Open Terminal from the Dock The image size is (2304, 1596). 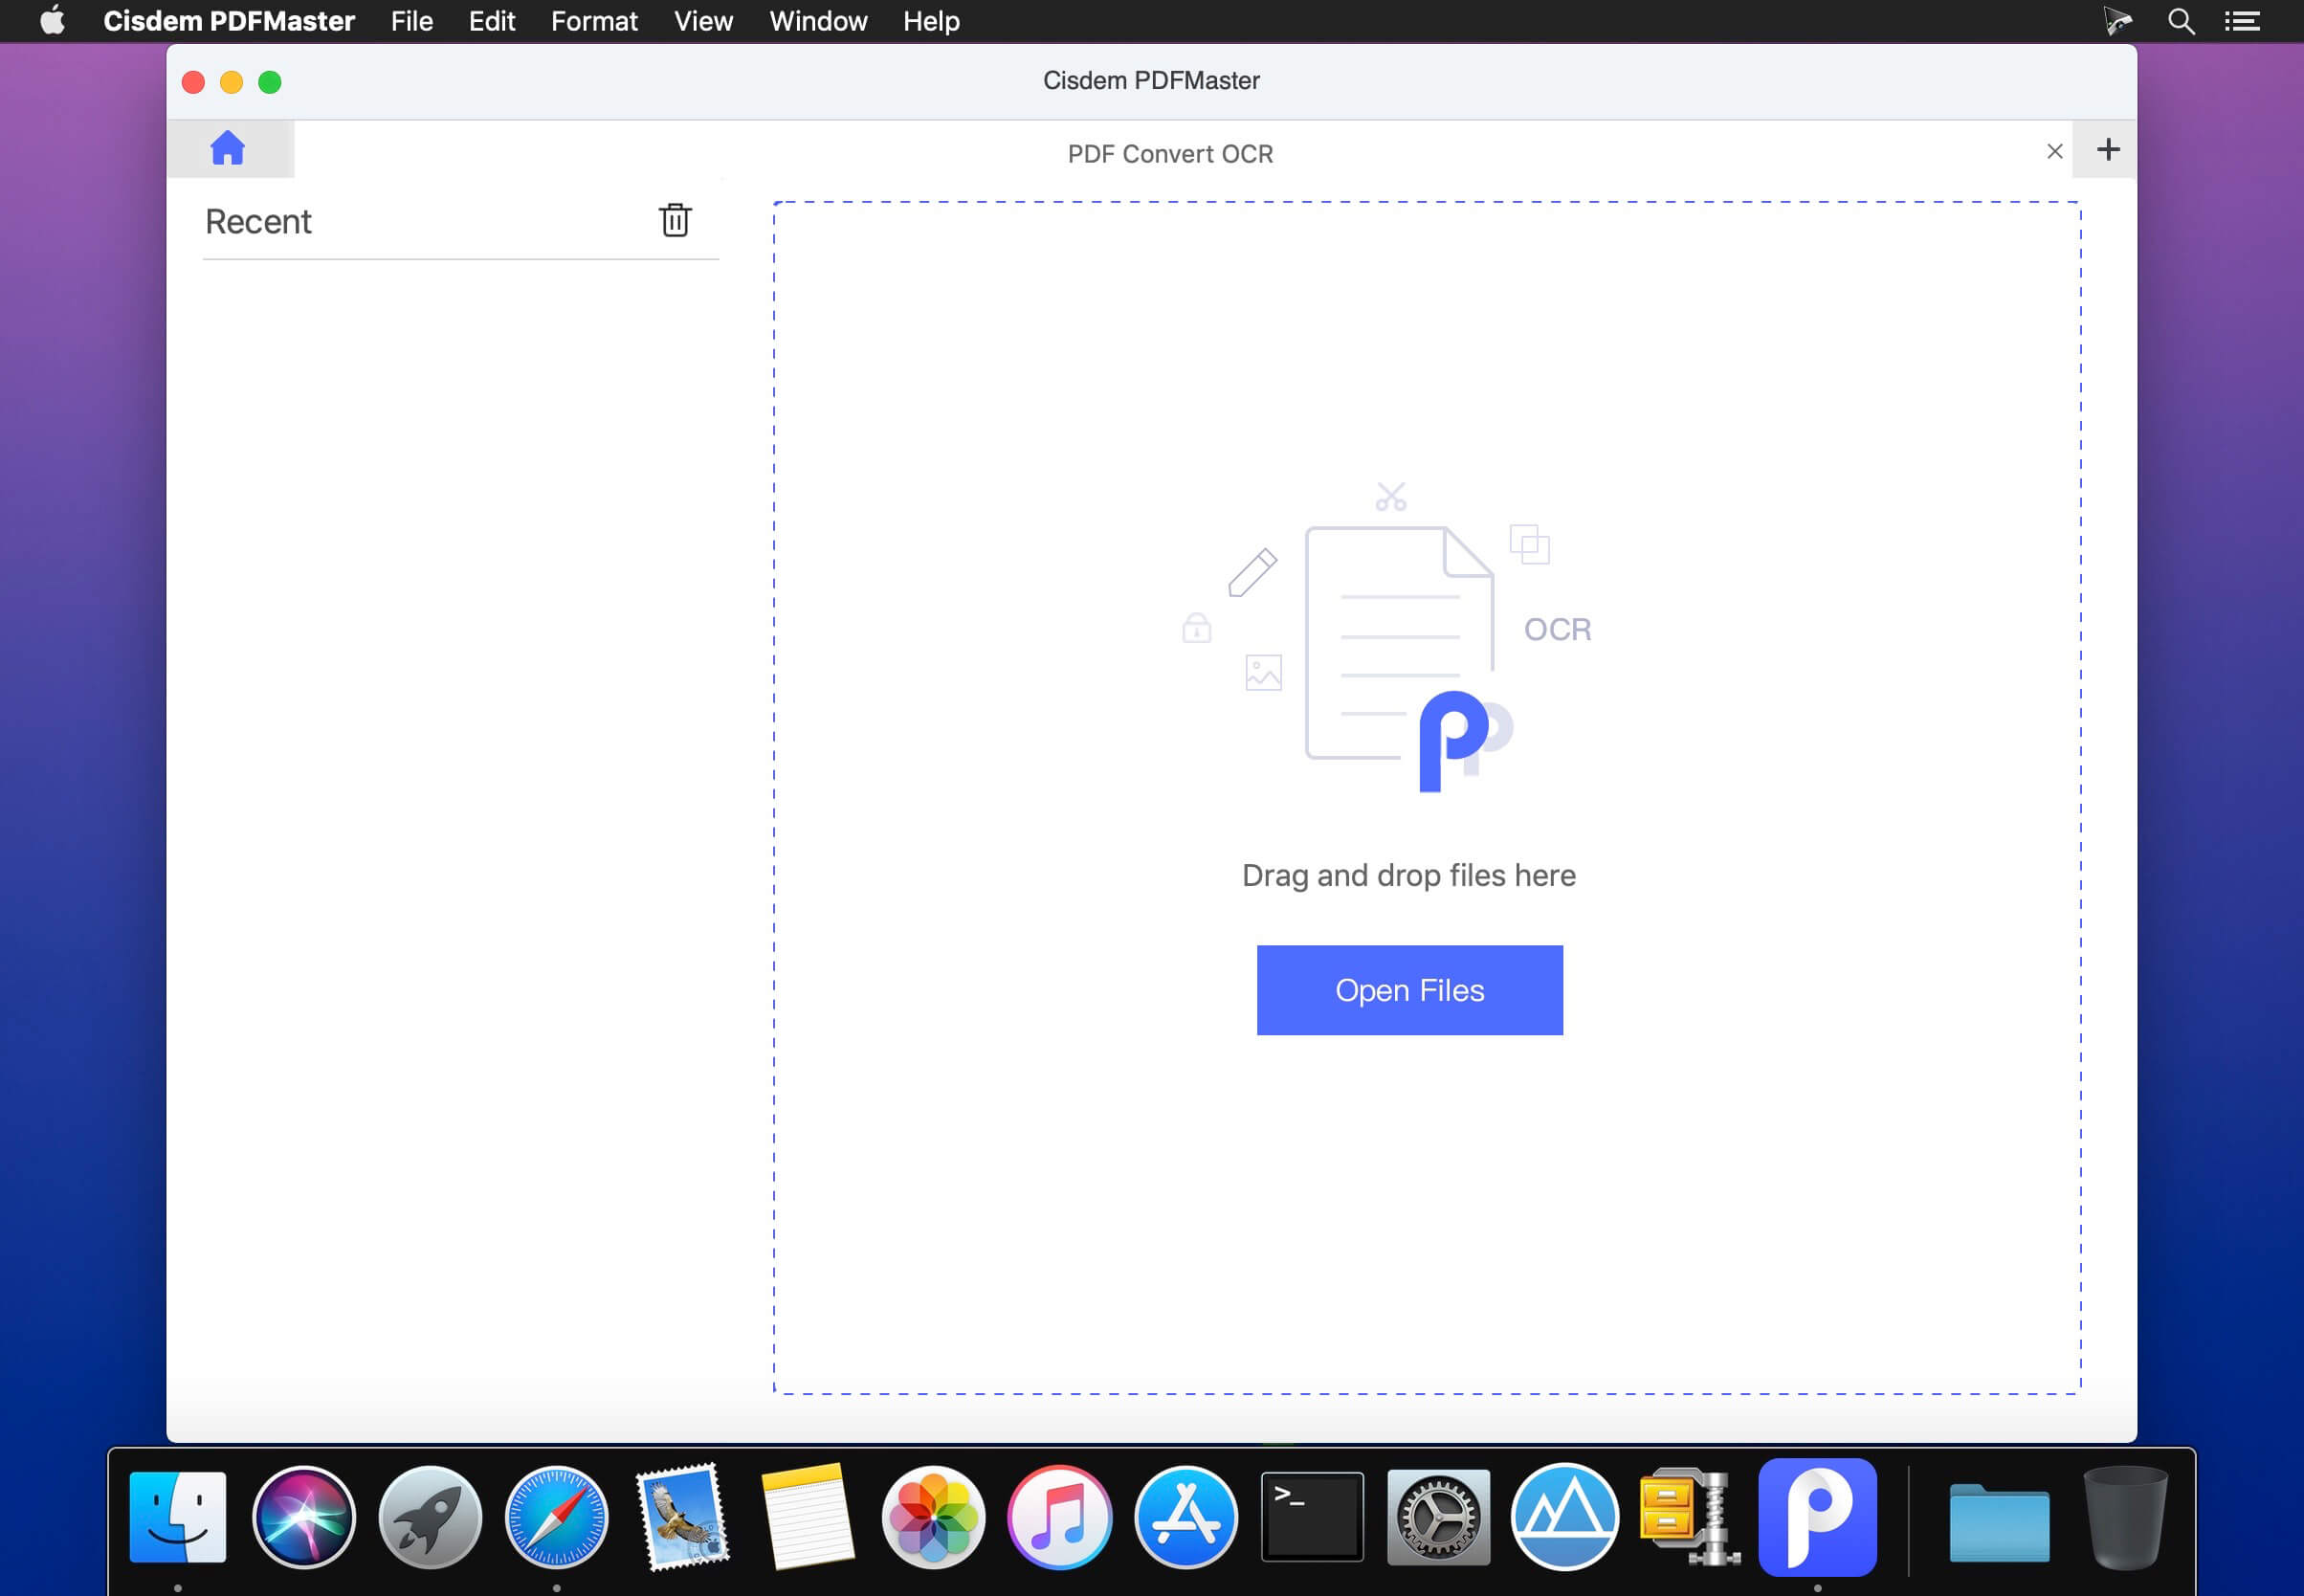click(x=1311, y=1515)
